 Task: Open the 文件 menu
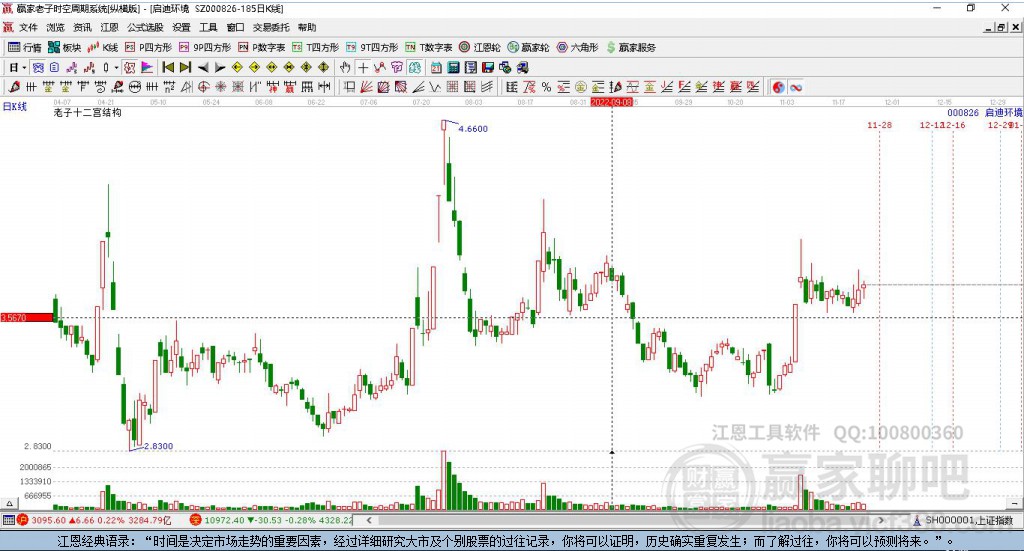pyautogui.click(x=28, y=27)
